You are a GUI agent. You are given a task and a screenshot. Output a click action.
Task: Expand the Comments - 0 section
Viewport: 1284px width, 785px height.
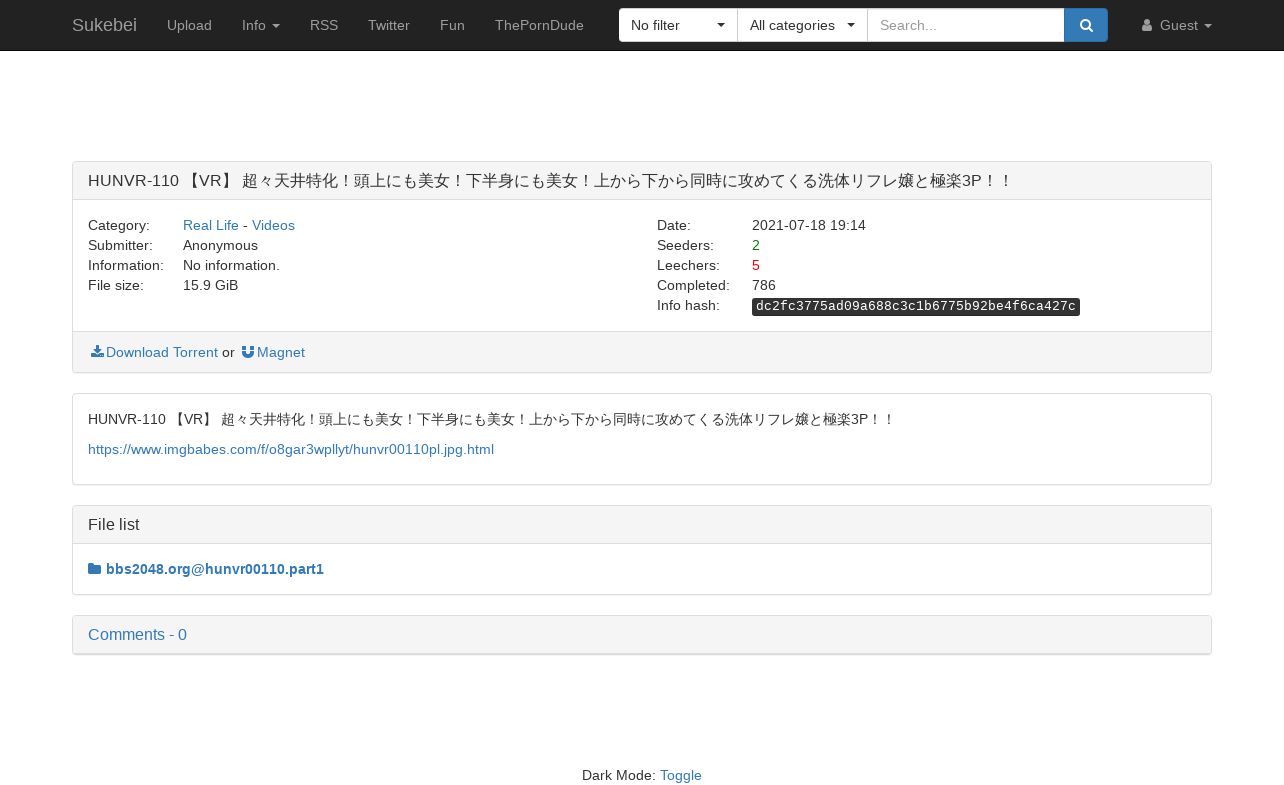click(x=137, y=635)
